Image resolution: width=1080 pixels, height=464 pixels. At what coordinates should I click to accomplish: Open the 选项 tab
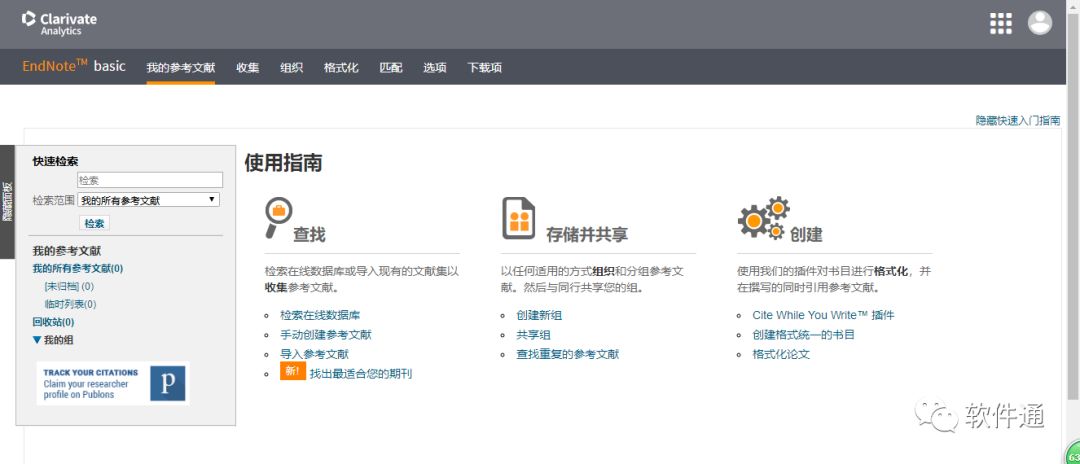tap(435, 67)
